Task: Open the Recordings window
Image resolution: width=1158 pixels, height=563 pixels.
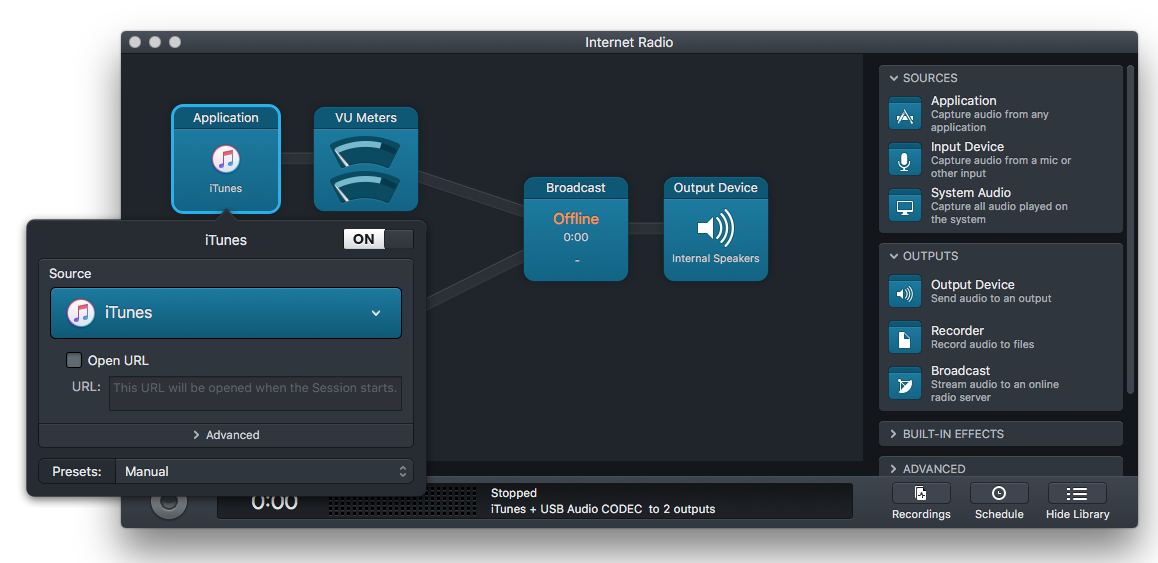Action: (921, 493)
